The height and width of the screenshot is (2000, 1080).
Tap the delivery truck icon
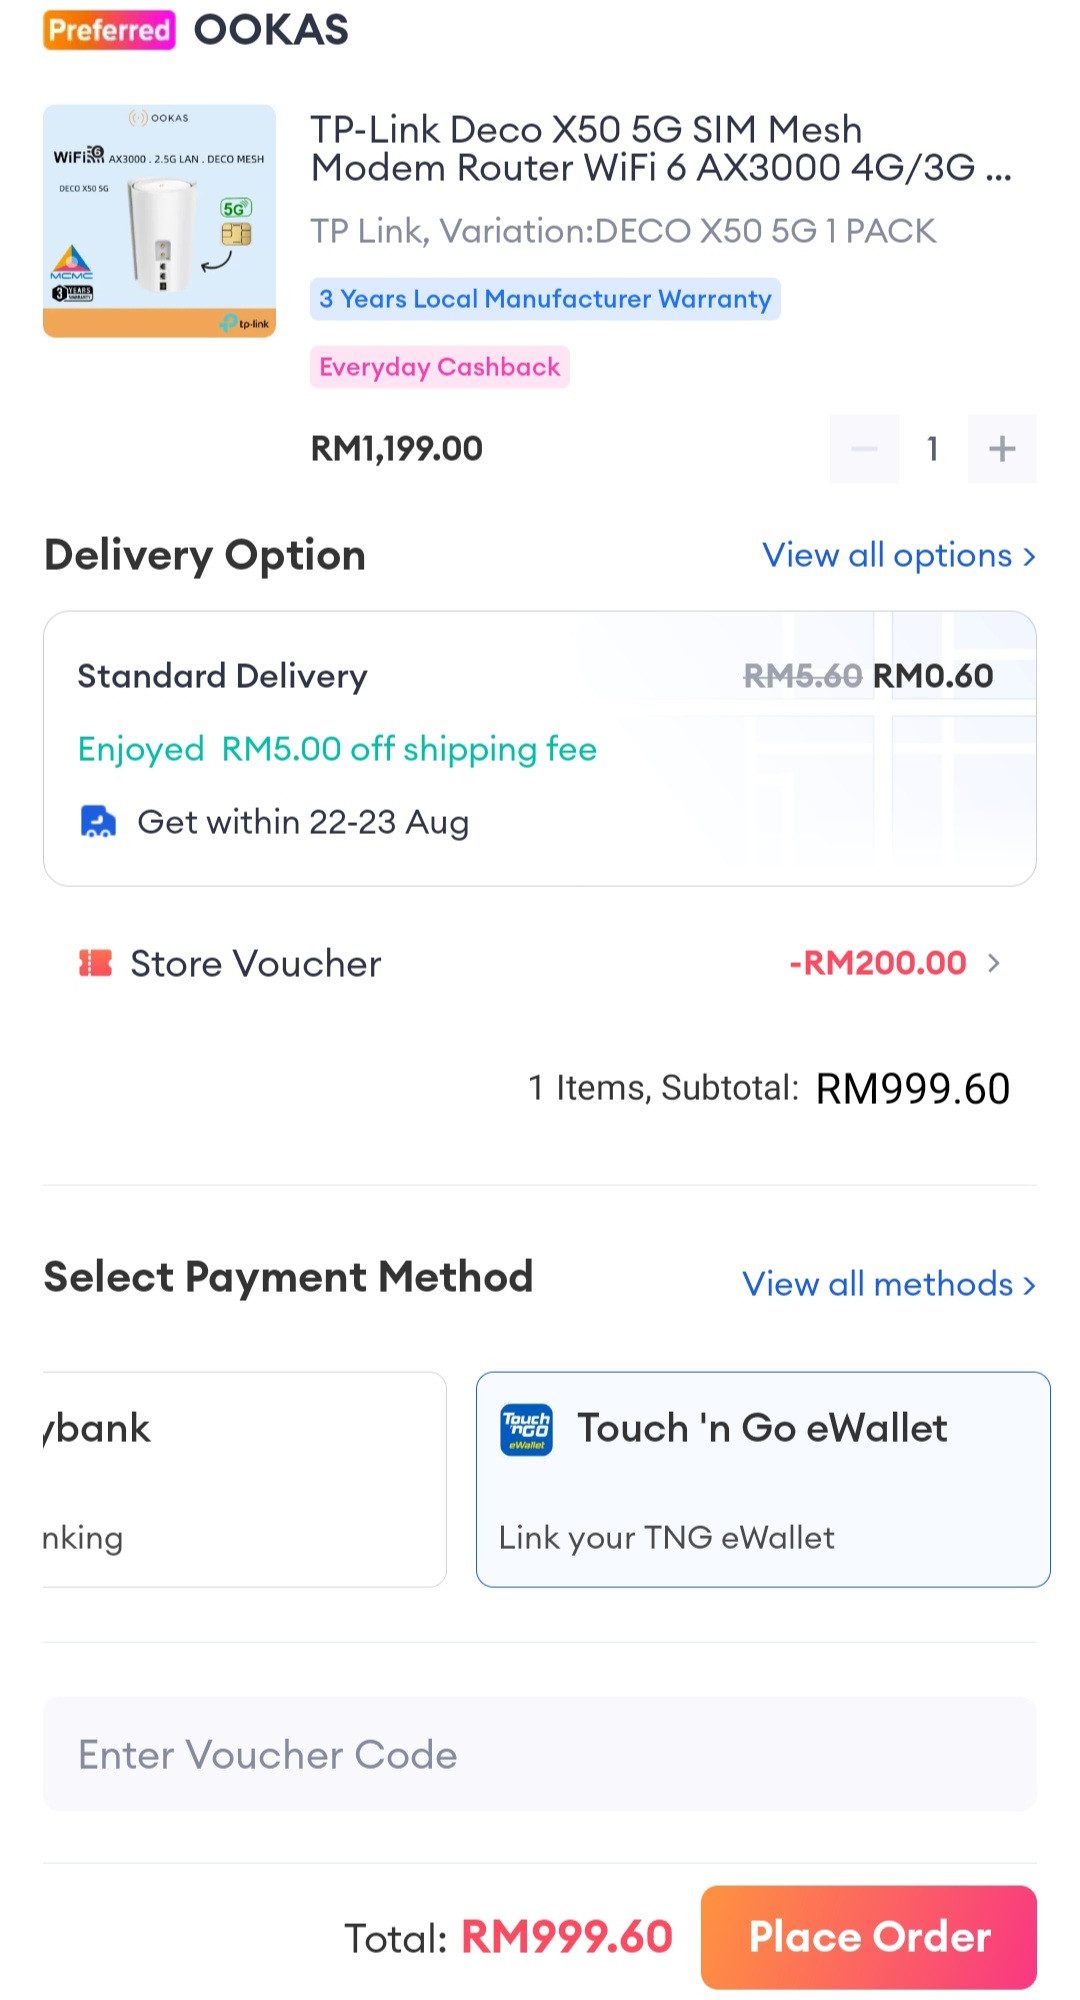98,822
